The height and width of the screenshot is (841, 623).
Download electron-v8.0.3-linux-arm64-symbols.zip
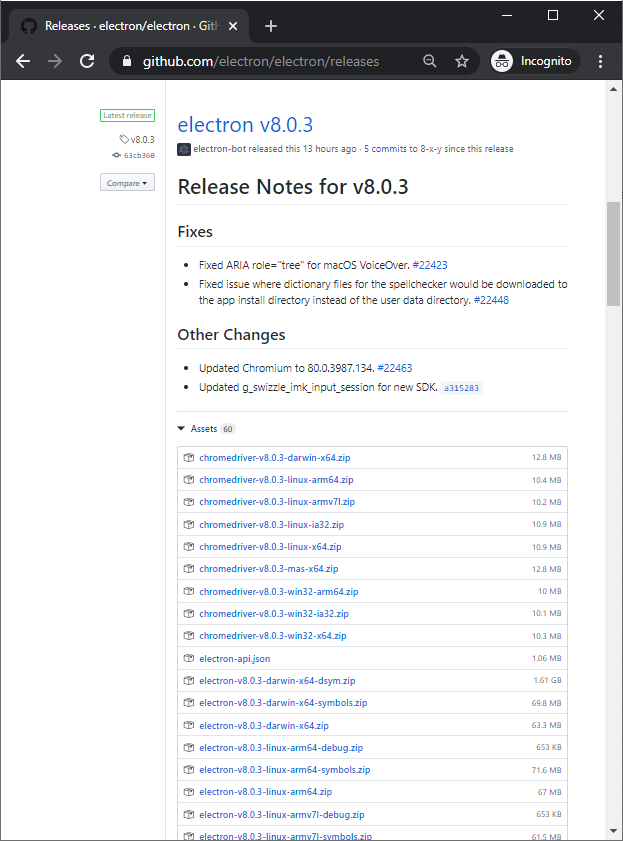[x=285, y=770]
